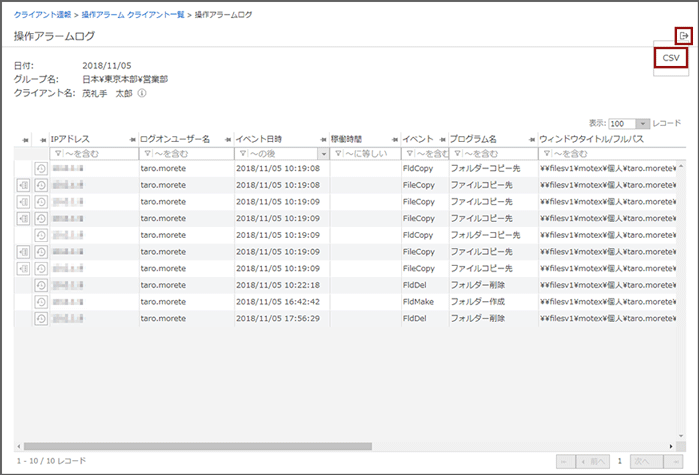The height and width of the screenshot is (475, 699).
Task: Click クライアント遠隔 breadcrumb link
Action: (40, 15)
